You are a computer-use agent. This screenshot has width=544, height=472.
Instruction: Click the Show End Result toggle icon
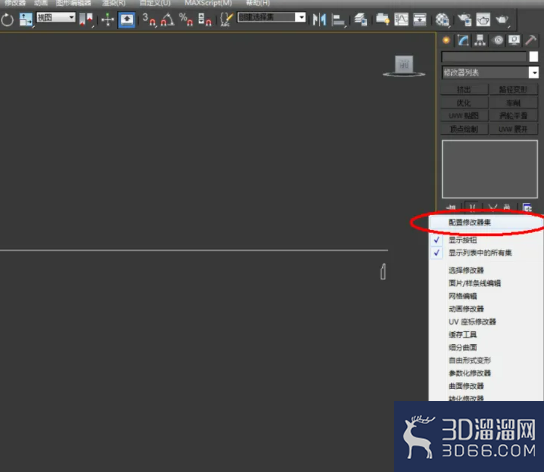[x=472, y=207]
